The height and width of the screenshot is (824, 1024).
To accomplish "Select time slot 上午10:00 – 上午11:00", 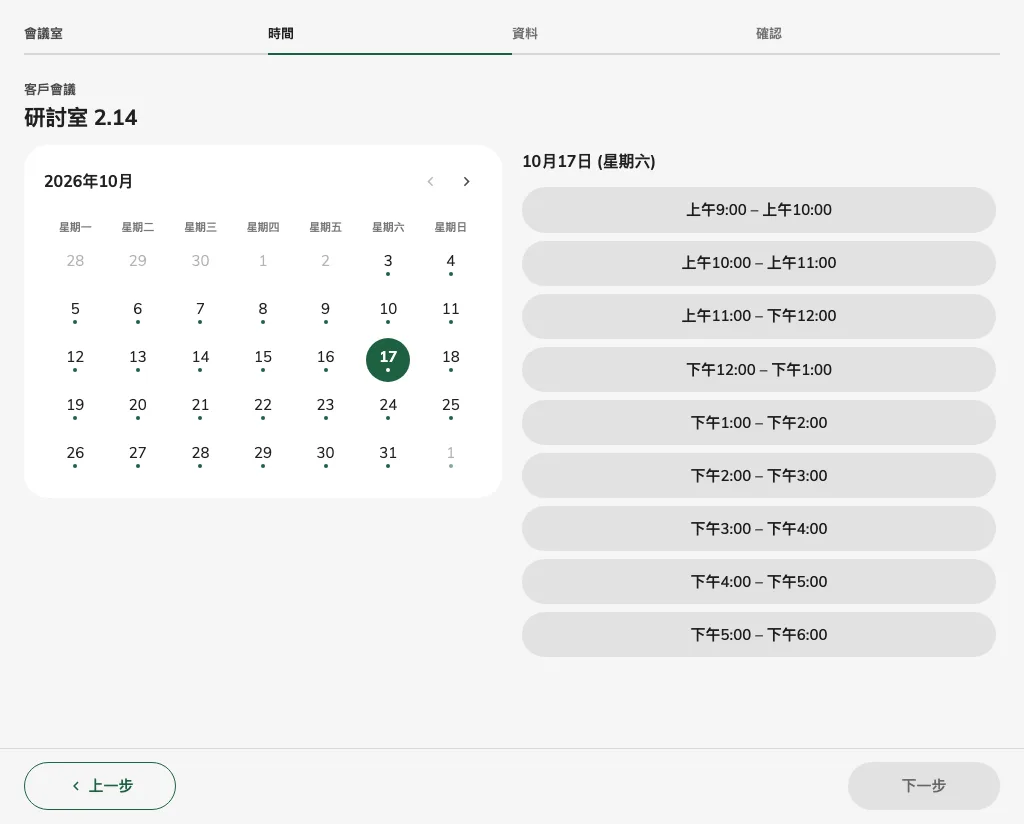I will click(x=759, y=263).
